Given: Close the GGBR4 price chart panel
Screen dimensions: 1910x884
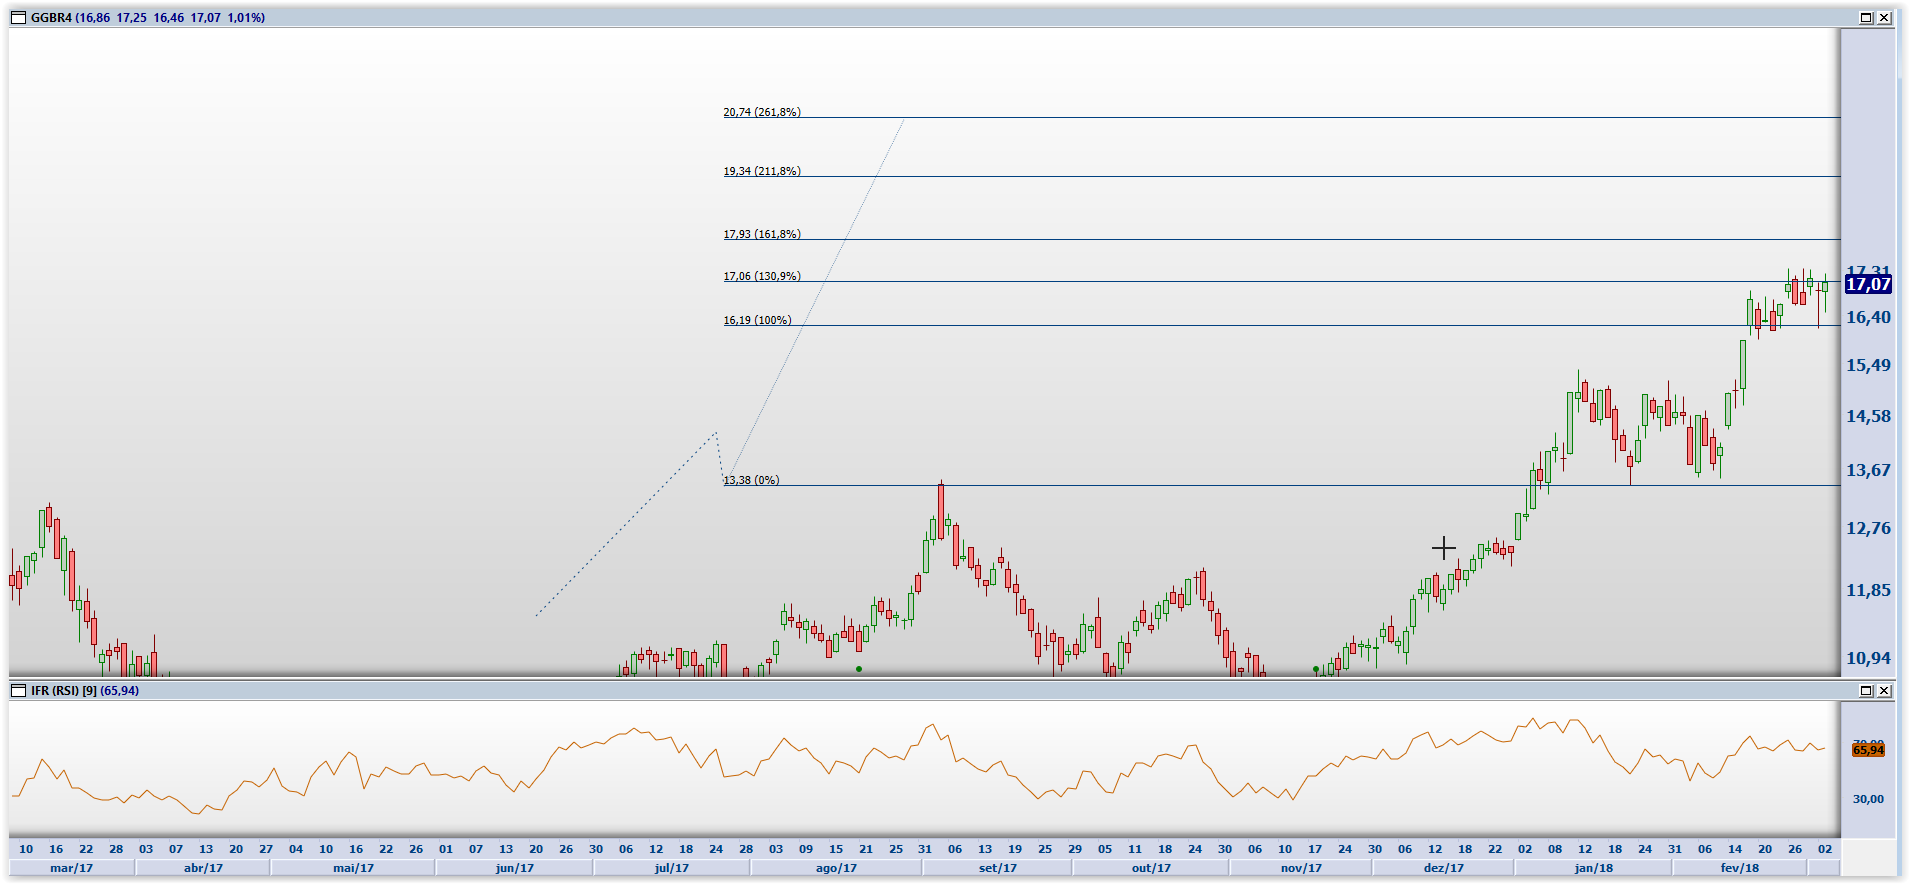Looking at the screenshot, I should point(1884,18).
